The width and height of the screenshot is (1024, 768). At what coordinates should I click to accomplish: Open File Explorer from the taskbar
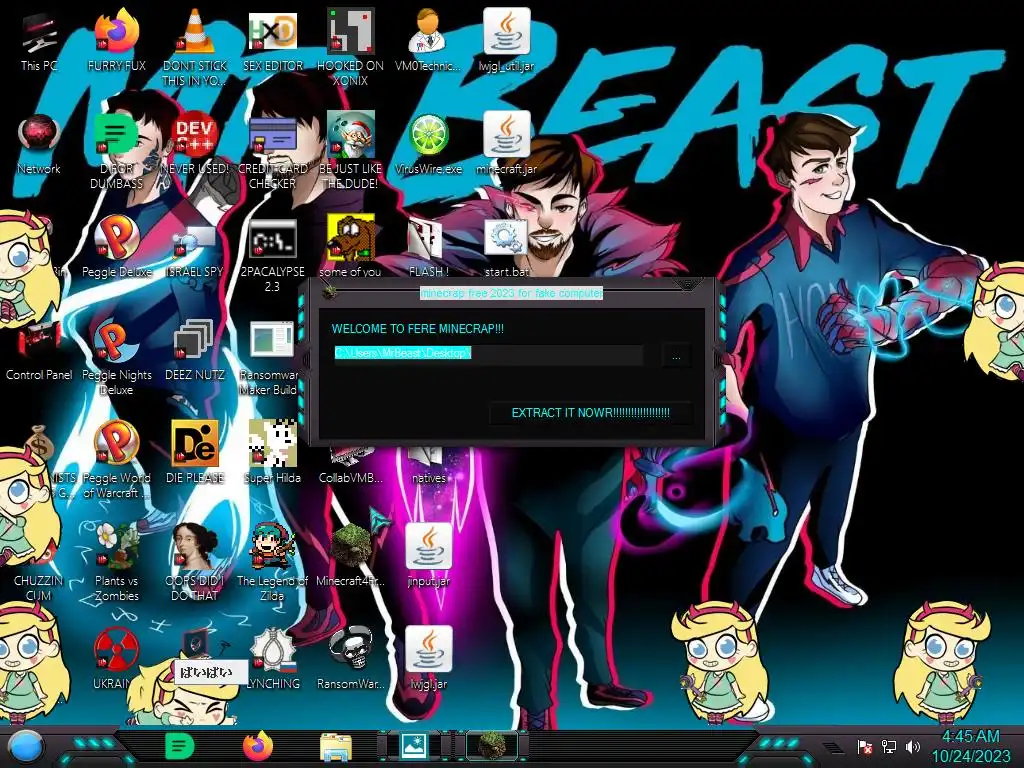click(x=336, y=747)
